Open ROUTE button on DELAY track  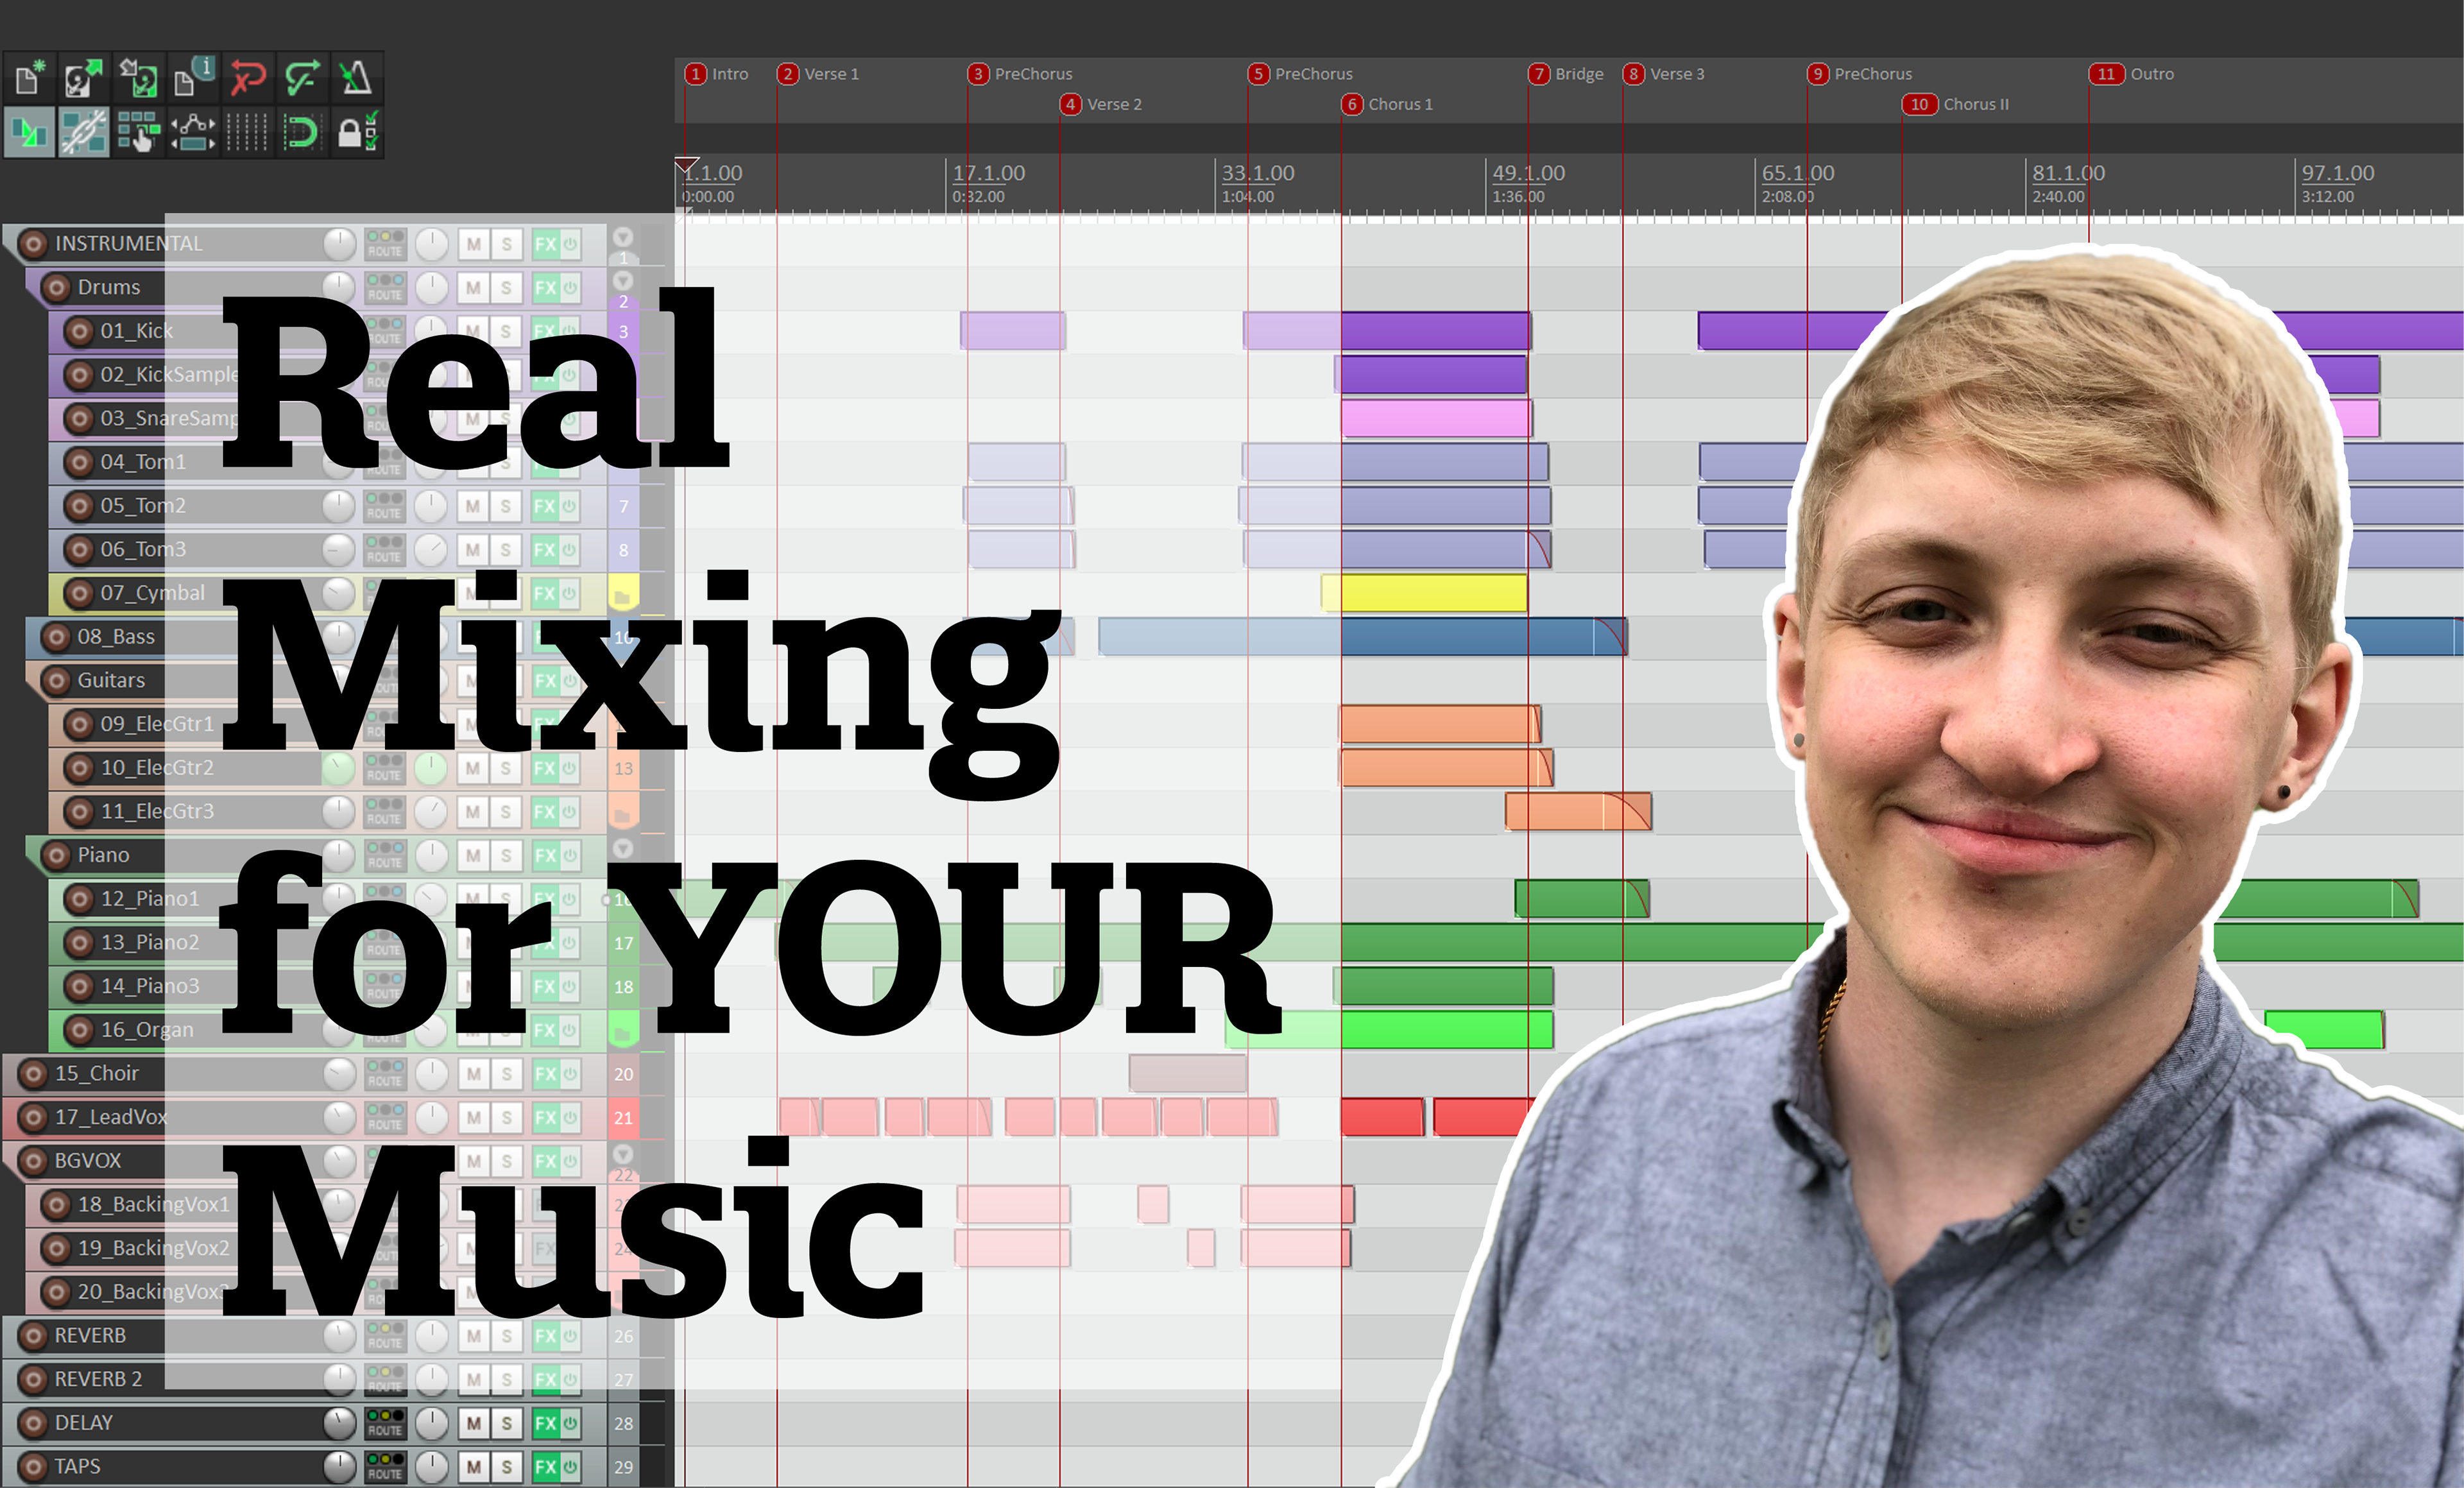click(385, 1423)
